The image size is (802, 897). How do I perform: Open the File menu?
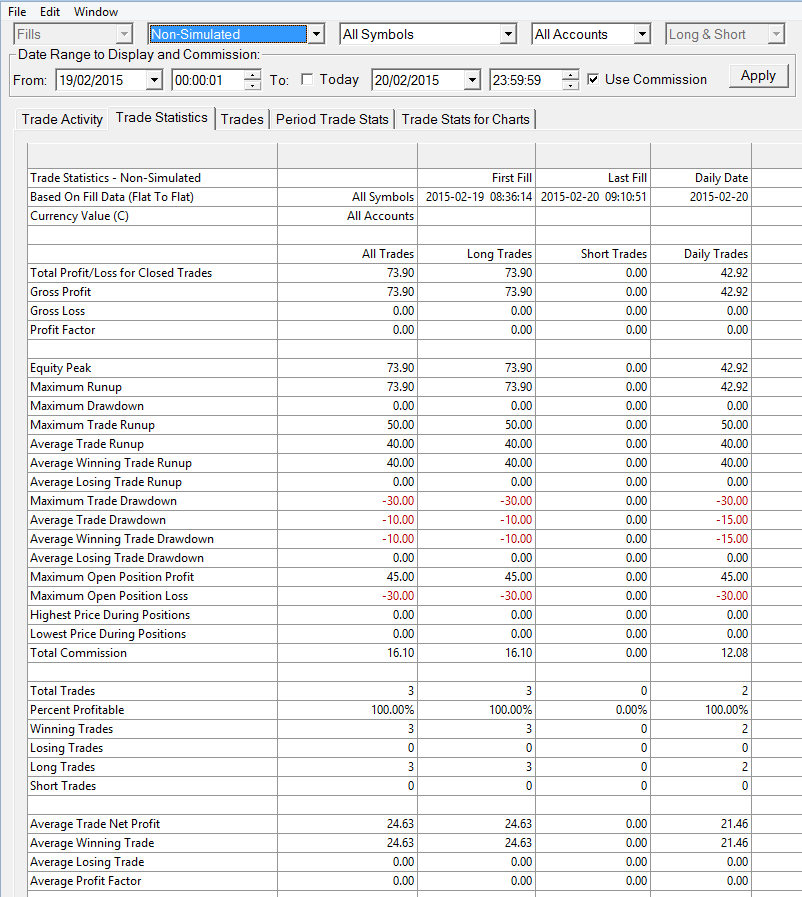[17, 11]
